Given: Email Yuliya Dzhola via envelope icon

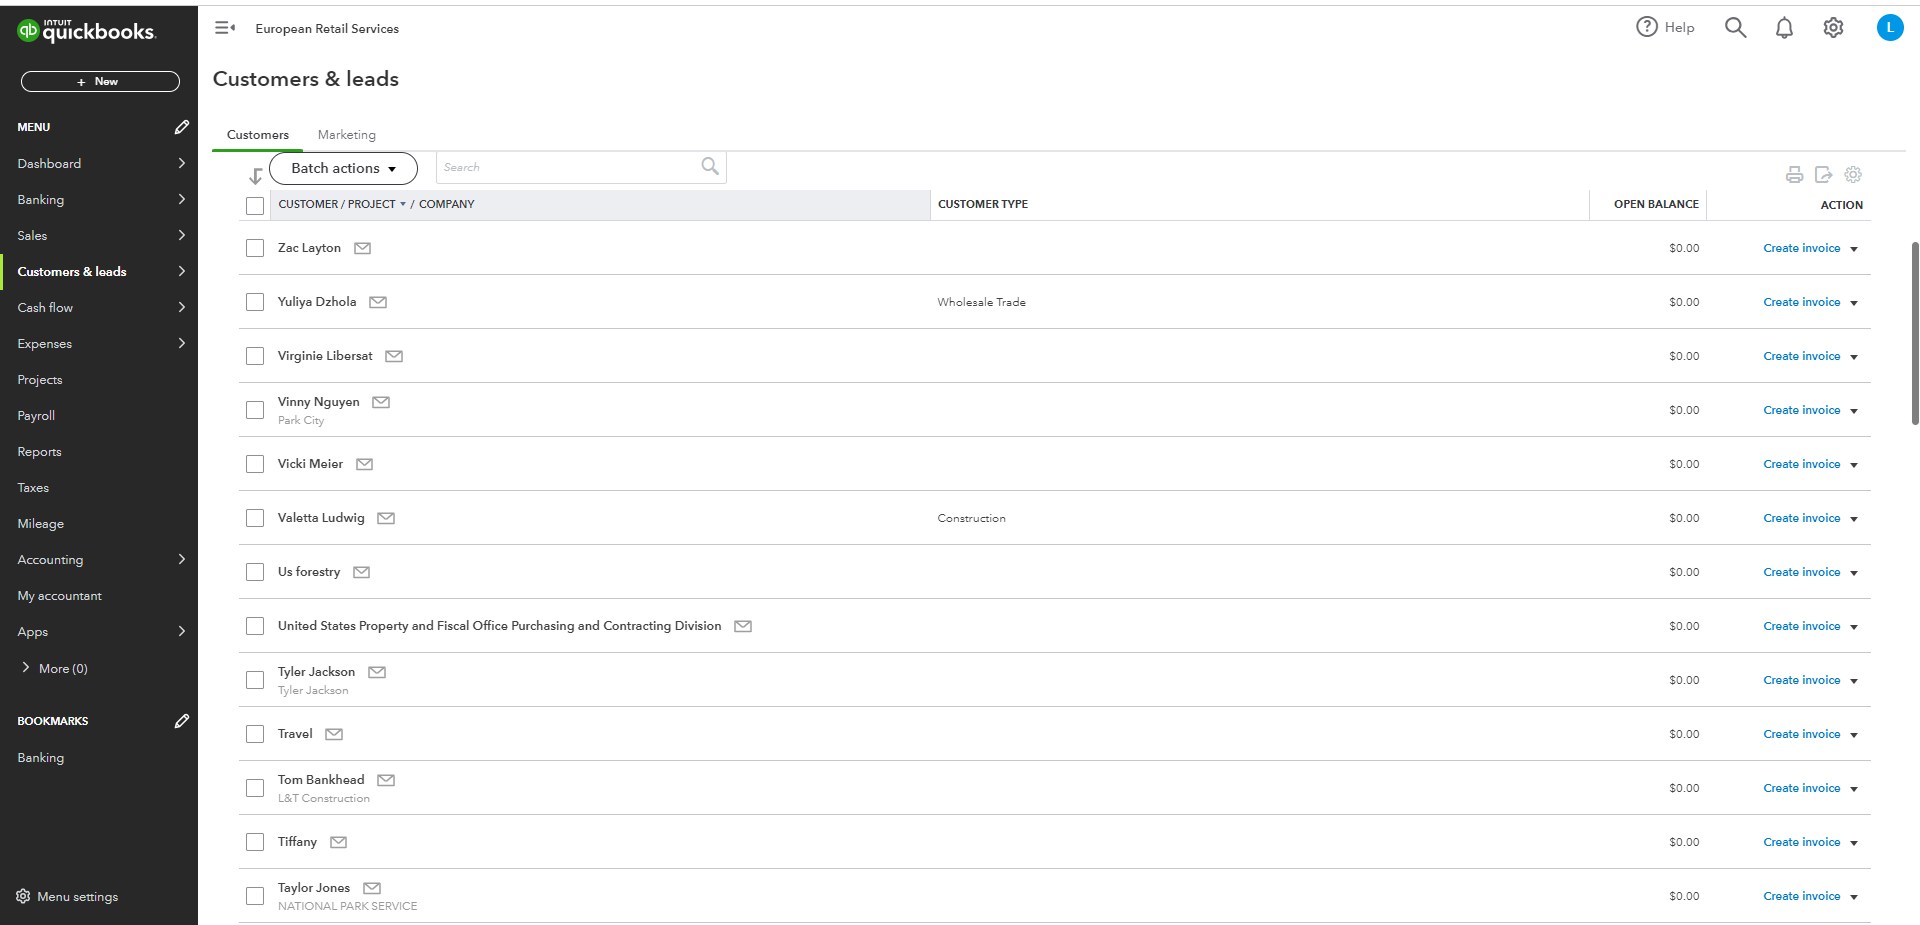Looking at the screenshot, I should point(378,302).
